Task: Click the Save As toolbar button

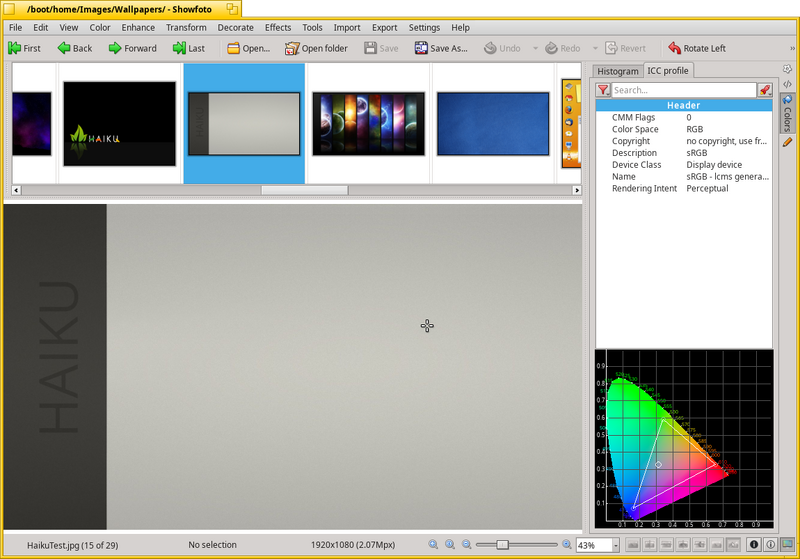Action: [441, 48]
